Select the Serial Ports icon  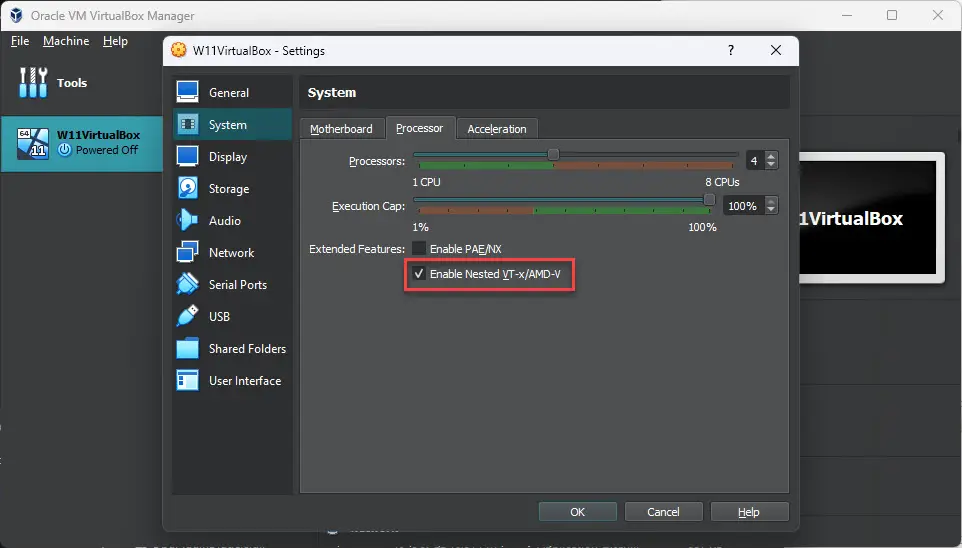click(188, 285)
